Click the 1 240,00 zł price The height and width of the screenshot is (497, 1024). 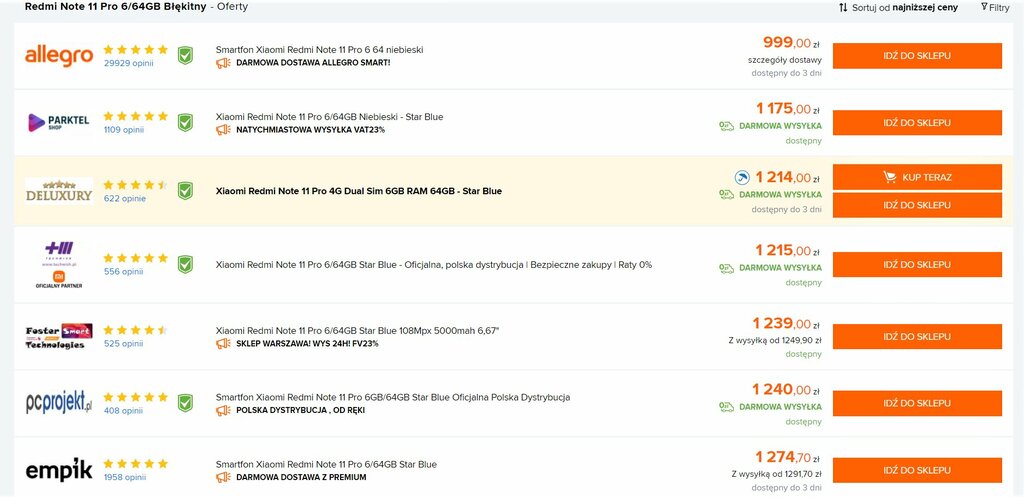pyautogui.click(x=786, y=390)
